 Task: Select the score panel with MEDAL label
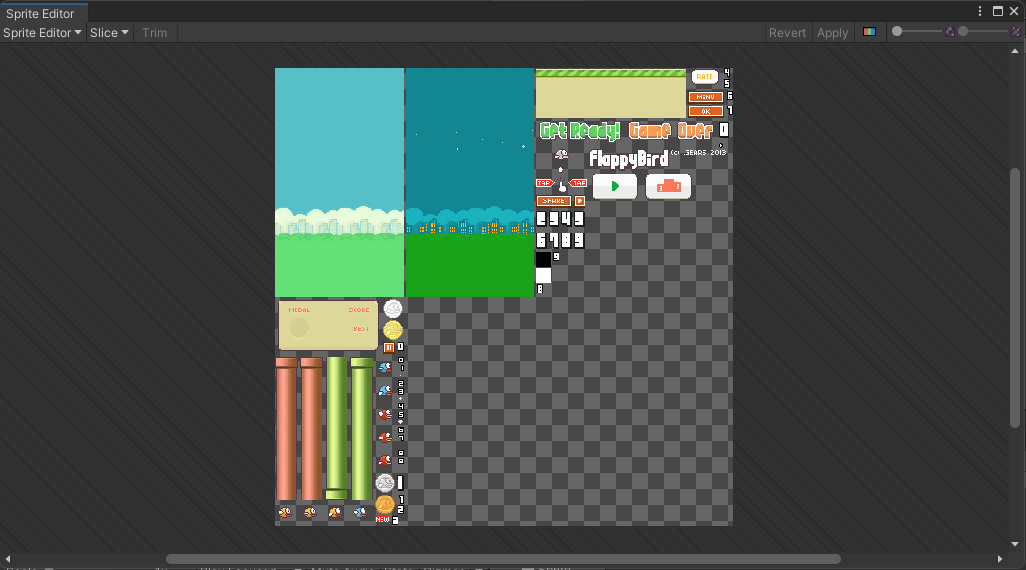tap(328, 325)
